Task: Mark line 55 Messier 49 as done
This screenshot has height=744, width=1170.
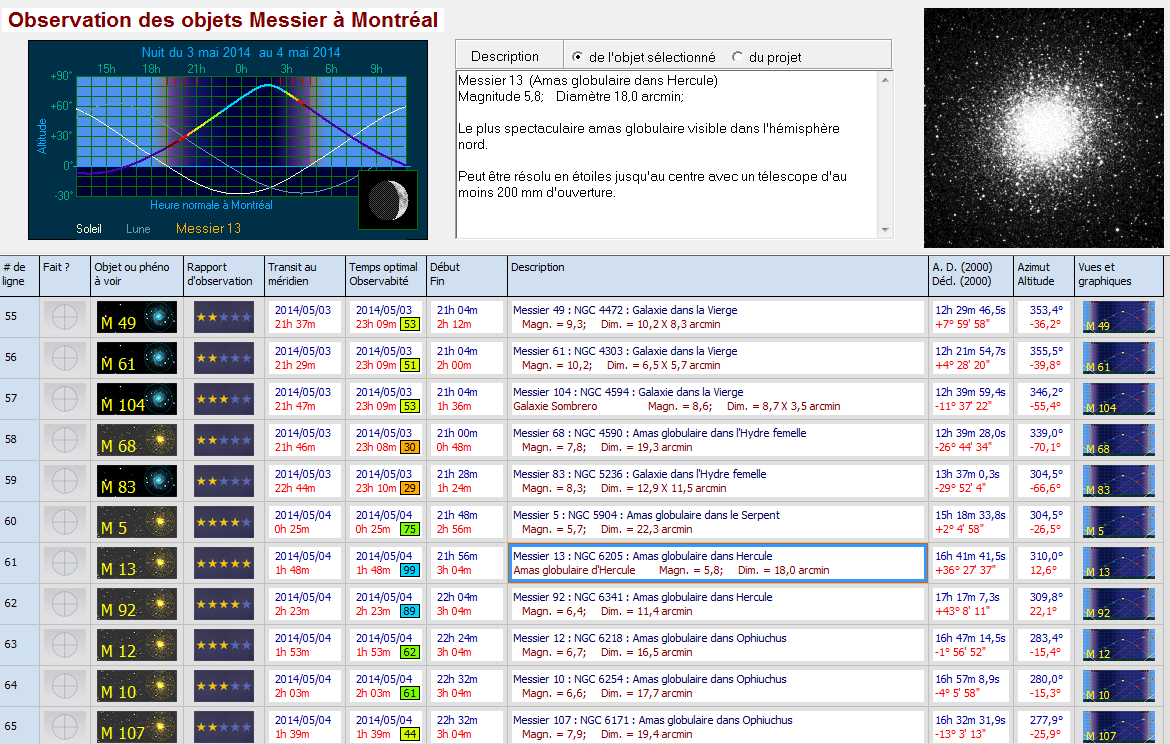Action: tap(63, 318)
